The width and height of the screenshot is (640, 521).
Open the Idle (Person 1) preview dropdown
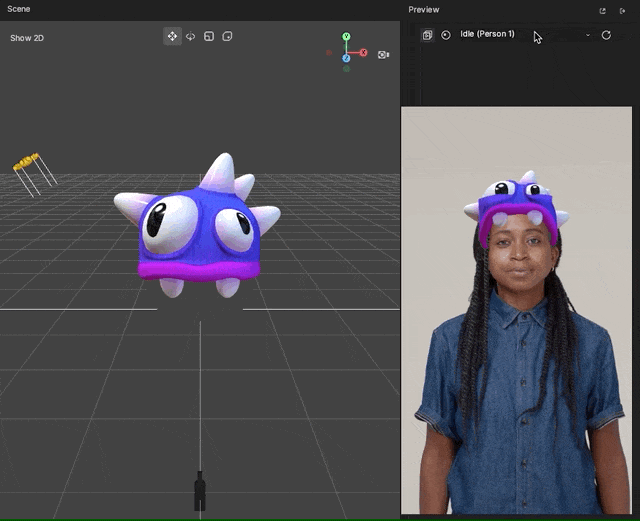click(526, 34)
